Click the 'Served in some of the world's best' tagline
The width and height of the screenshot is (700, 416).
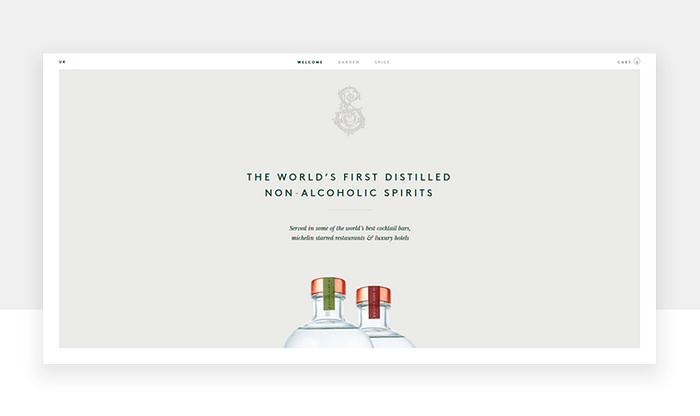[x=350, y=228]
